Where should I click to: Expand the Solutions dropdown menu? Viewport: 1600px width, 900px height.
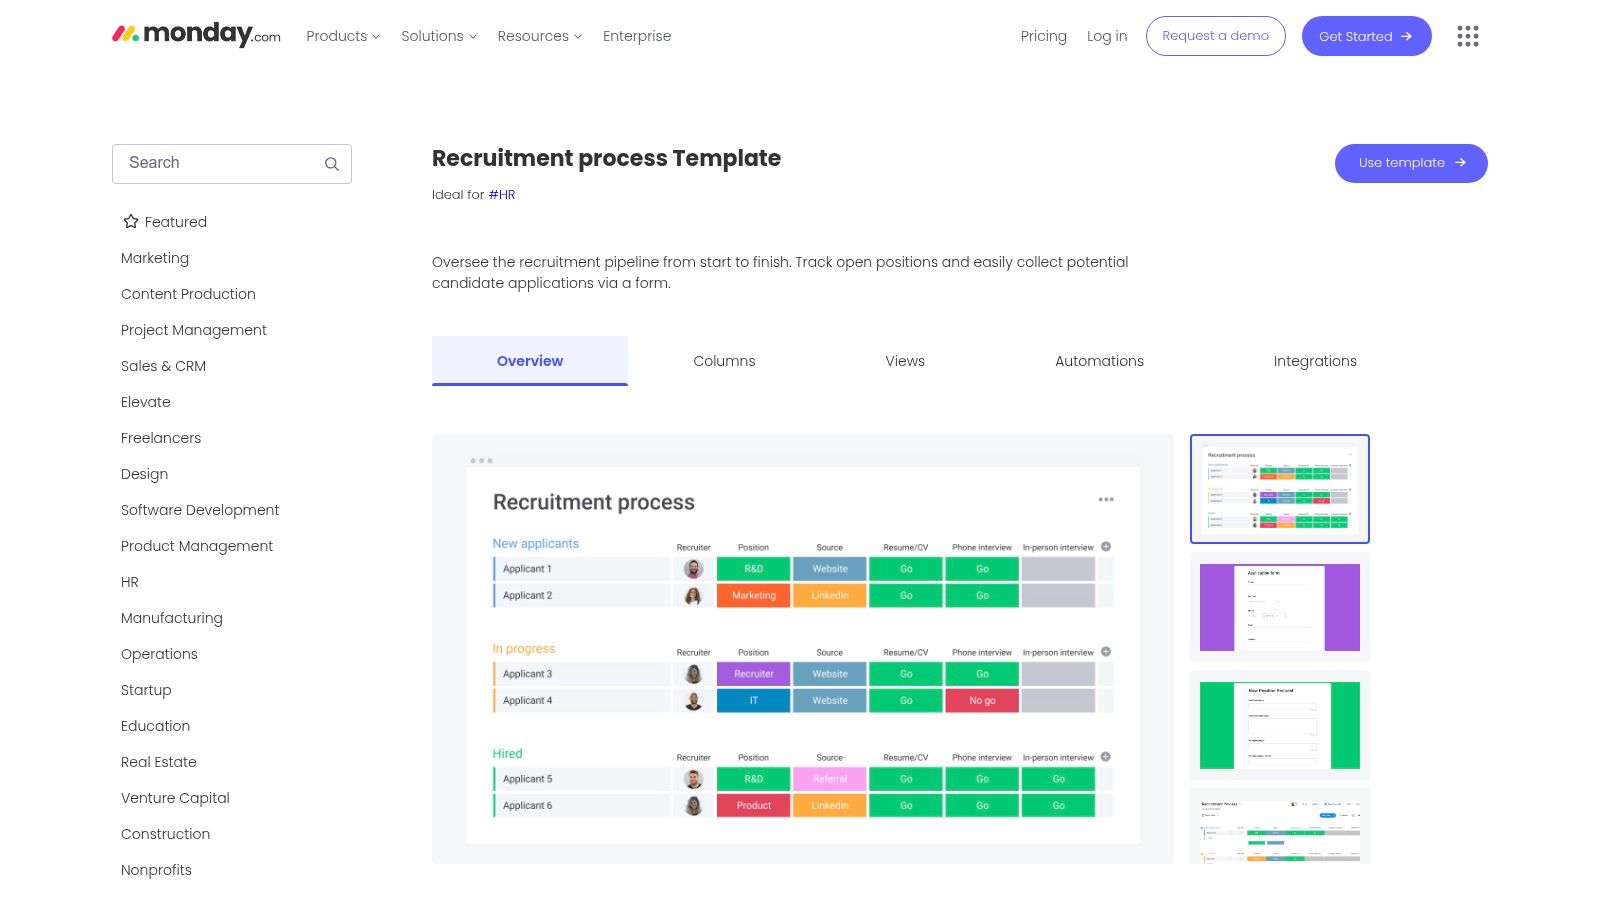coord(438,36)
